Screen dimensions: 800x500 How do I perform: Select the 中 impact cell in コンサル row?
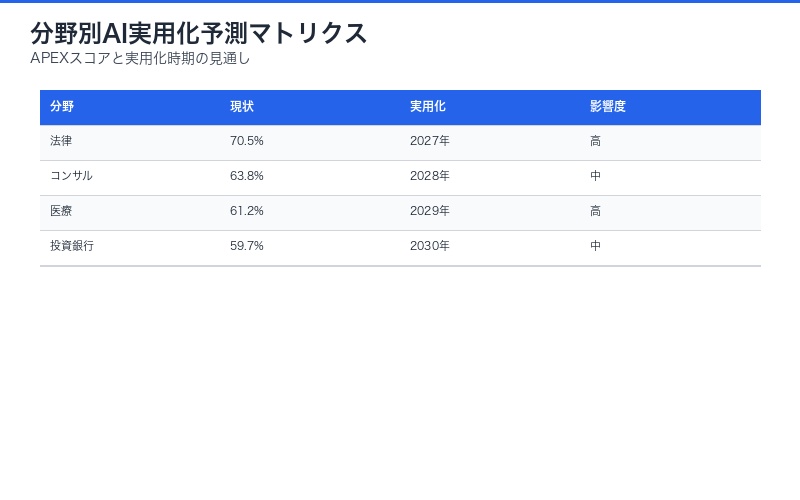click(596, 177)
